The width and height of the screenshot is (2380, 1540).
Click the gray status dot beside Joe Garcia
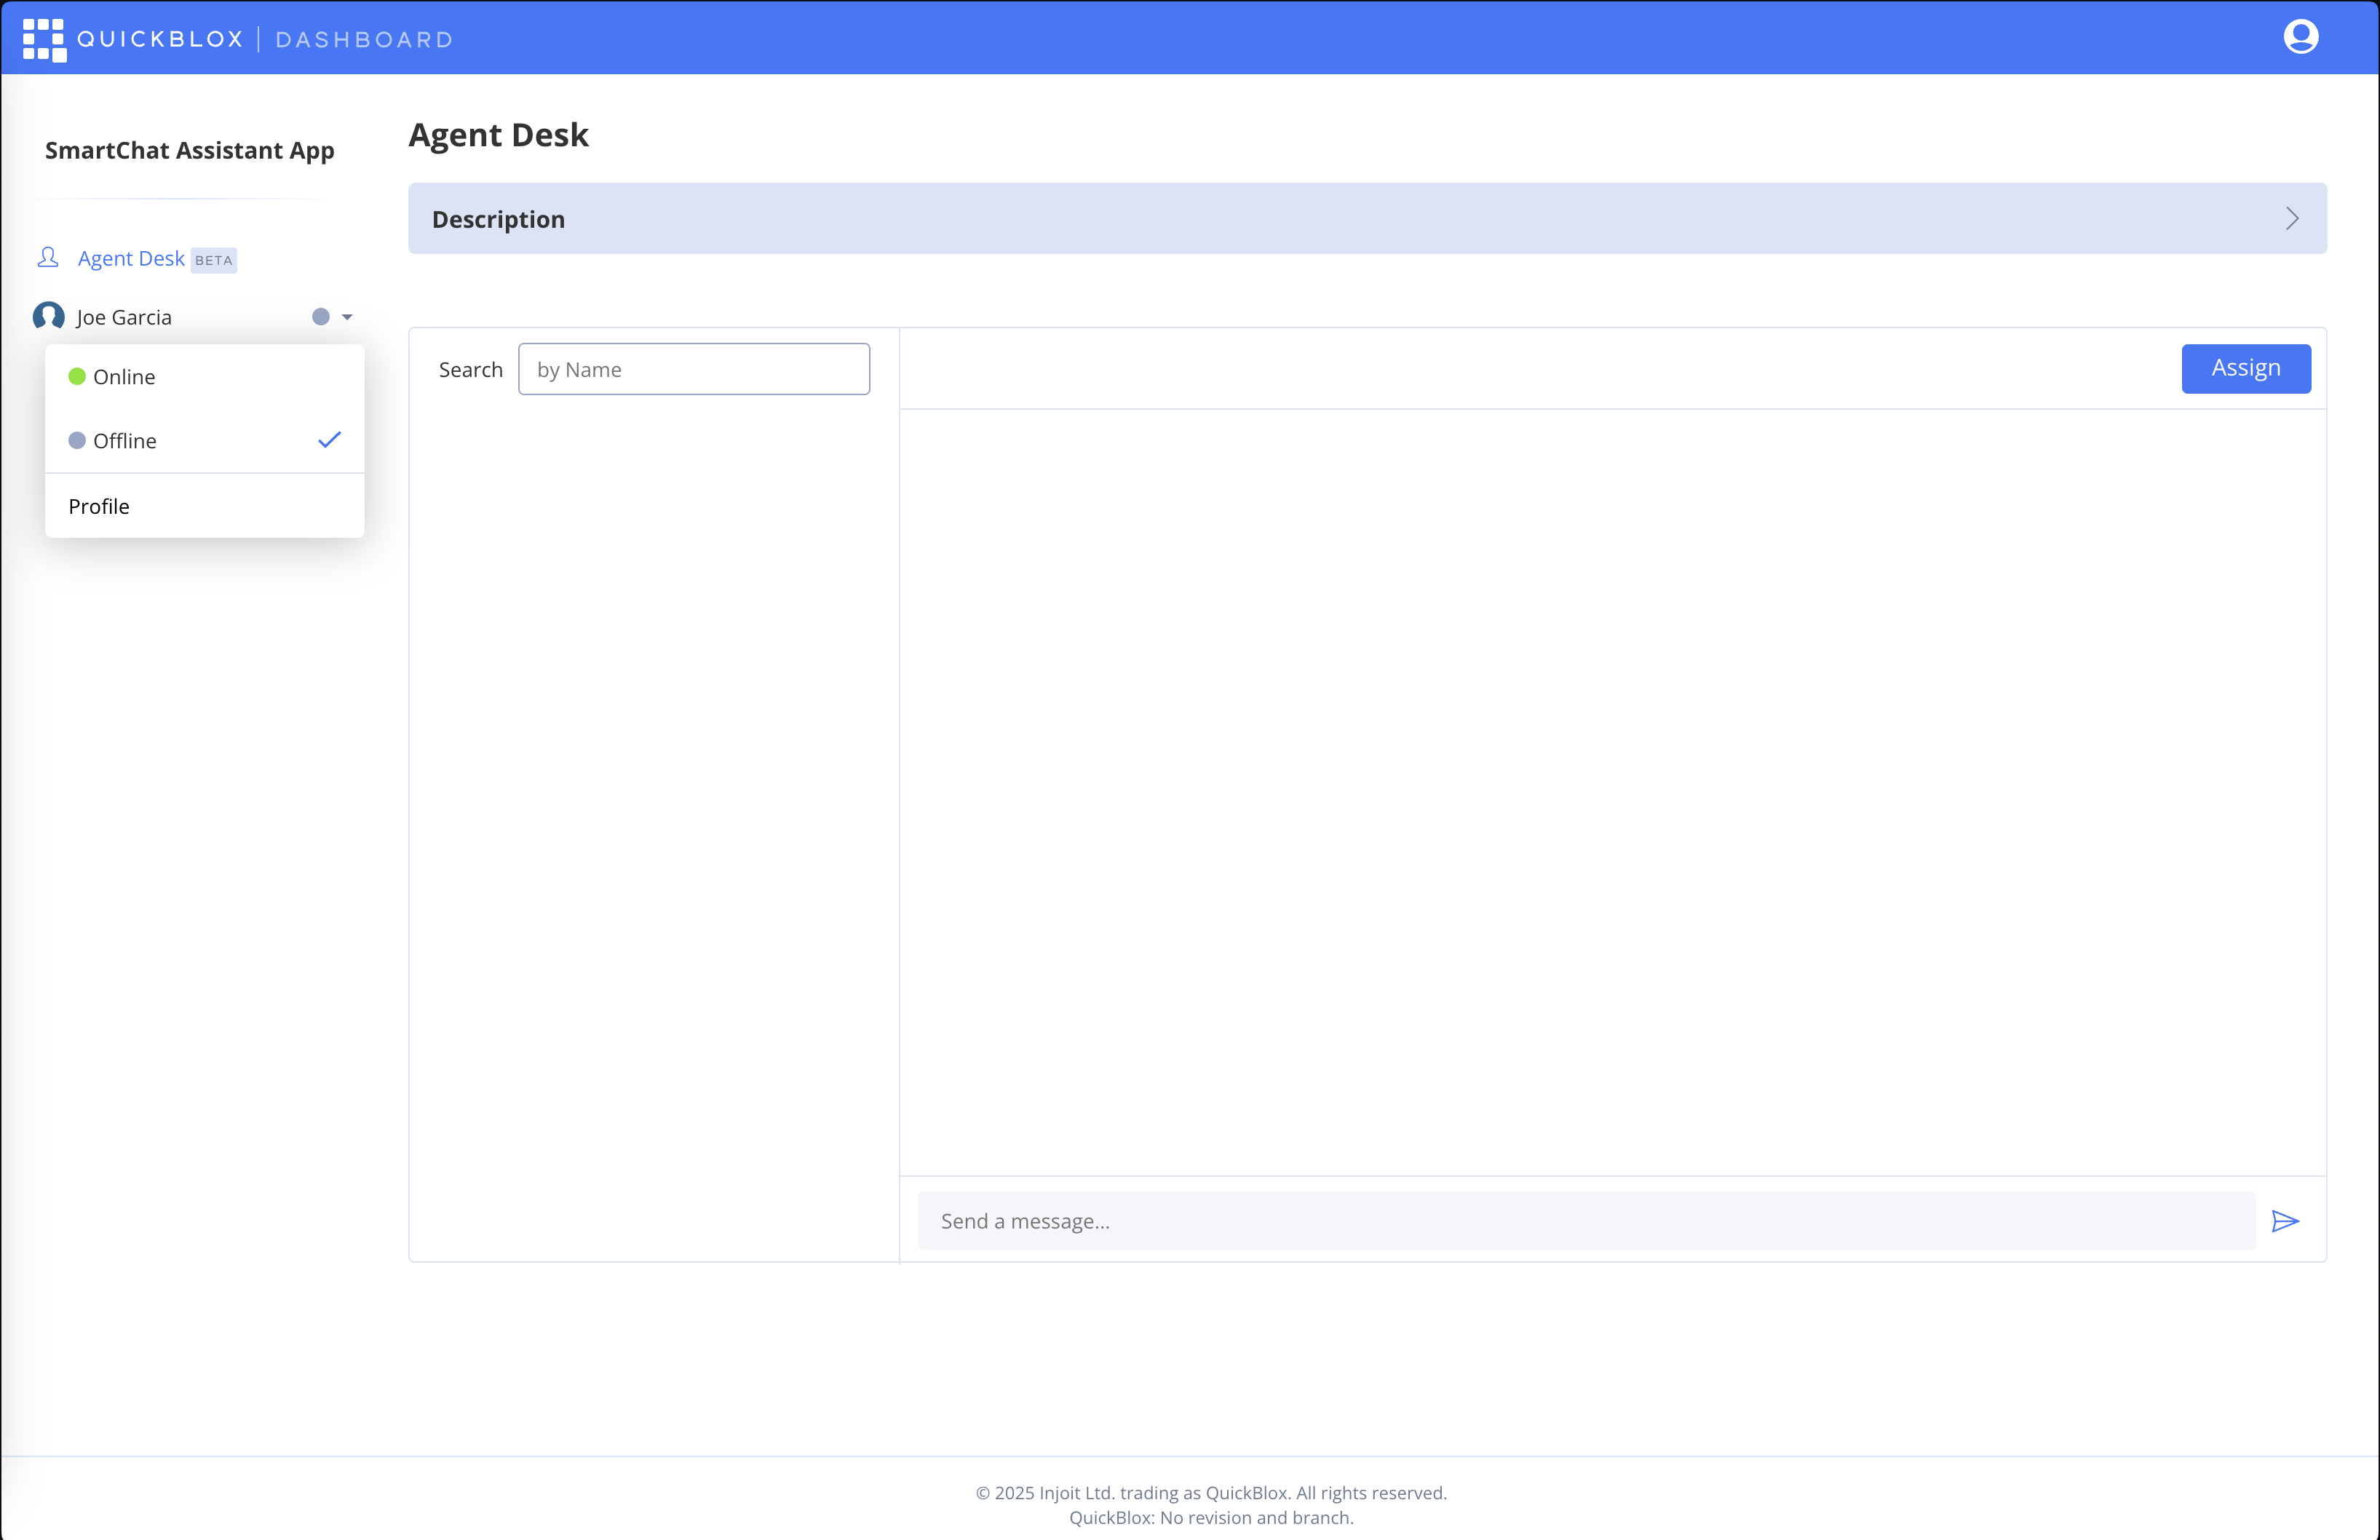click(x=320, y=316)
